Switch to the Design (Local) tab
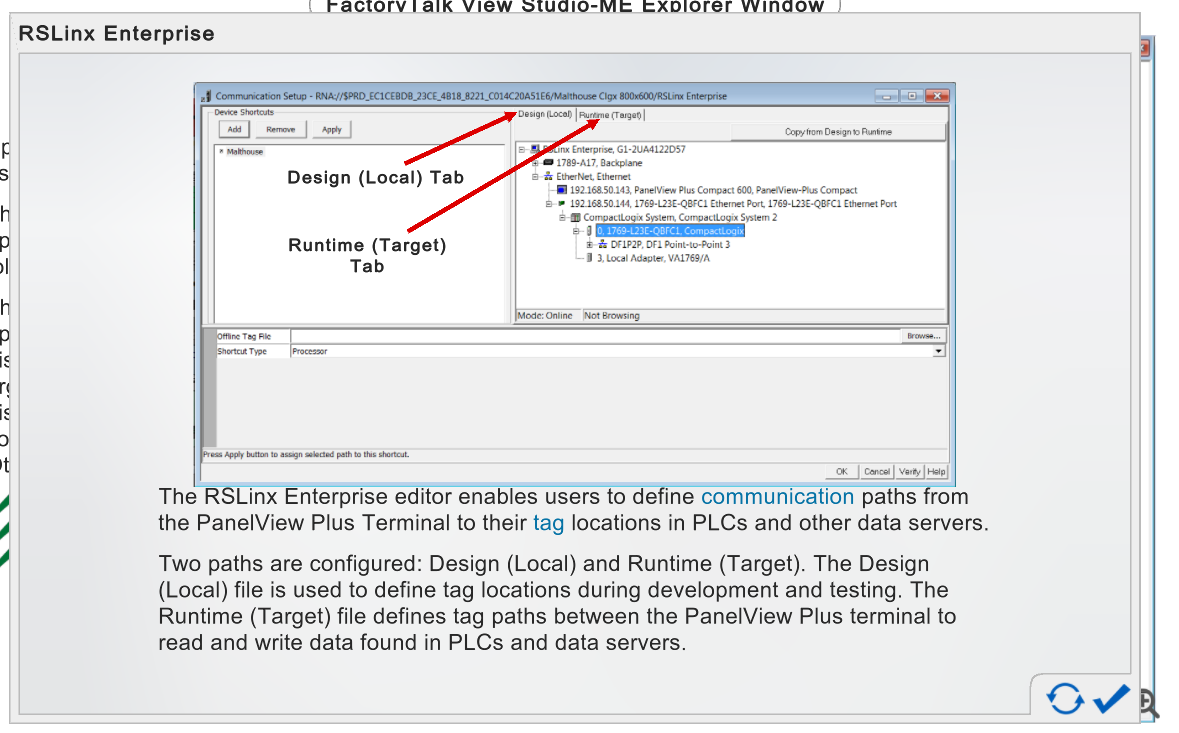 (544, 114)
